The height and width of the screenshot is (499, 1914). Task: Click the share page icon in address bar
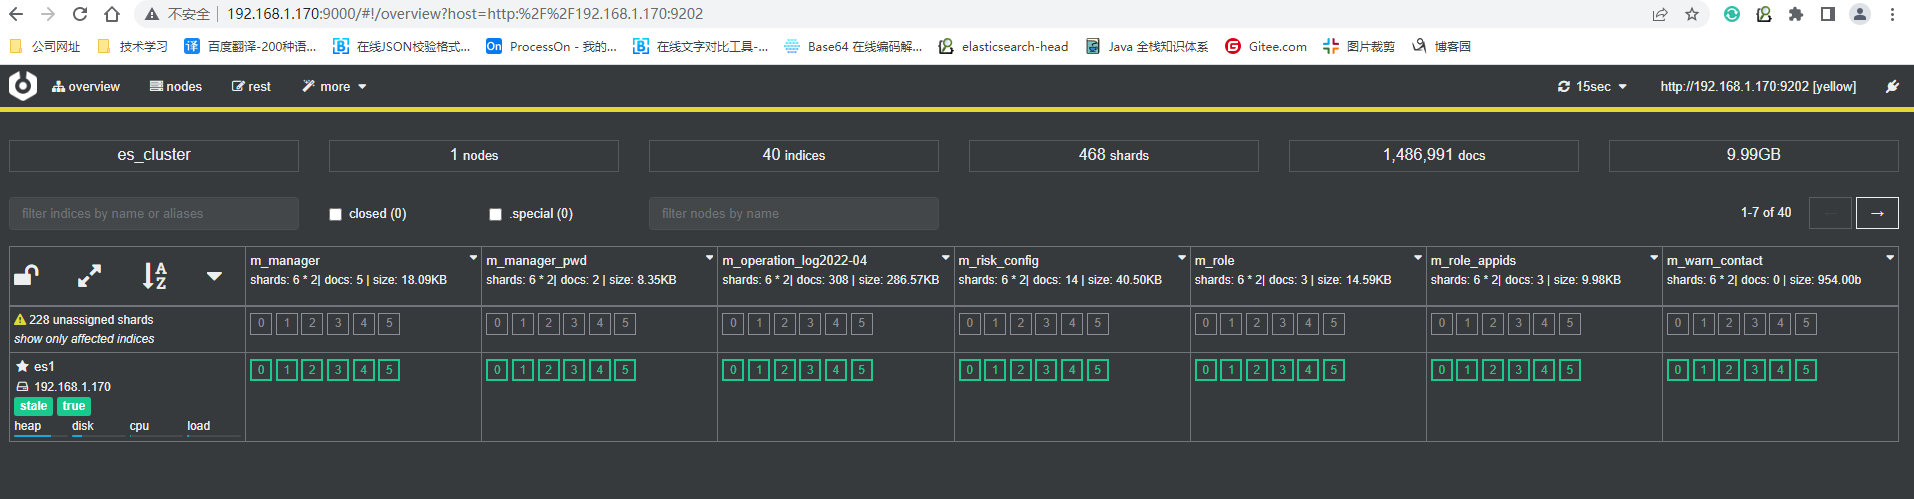1660,14
